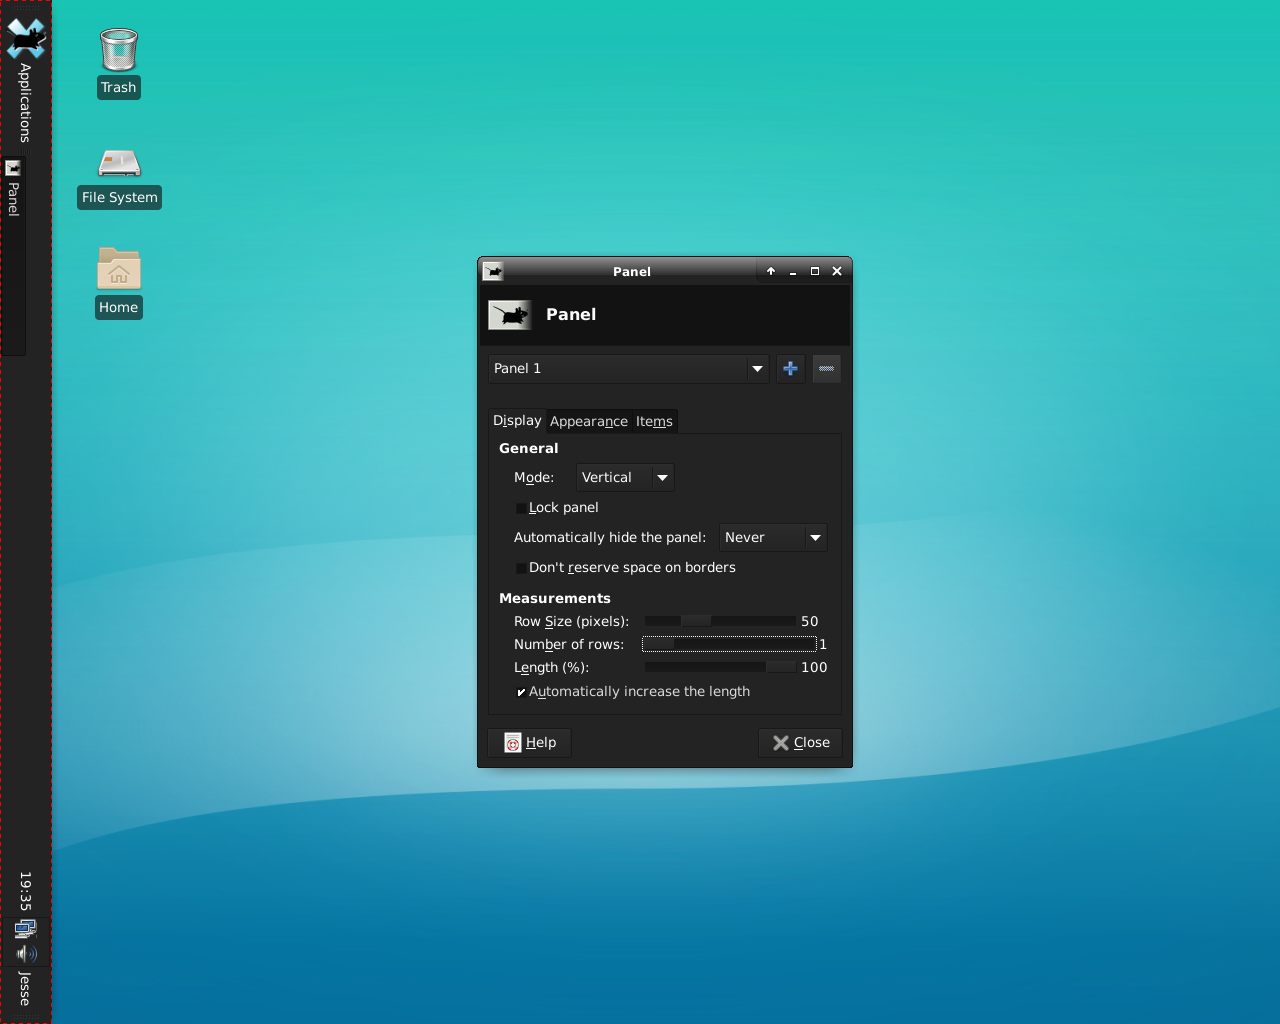The width and height of the screenshot is (1280, 1024).
Task: Open the Panel 1 selector dropdown
Action: [x=628, y=369]
